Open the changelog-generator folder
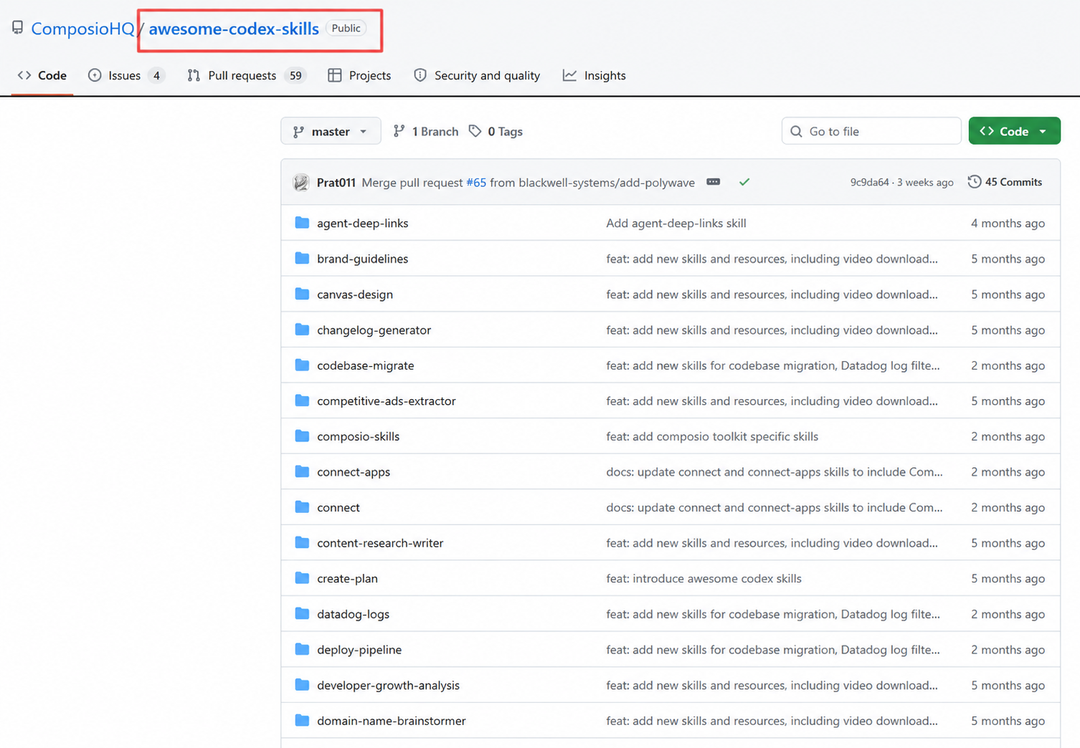 [x=374, y=330]
